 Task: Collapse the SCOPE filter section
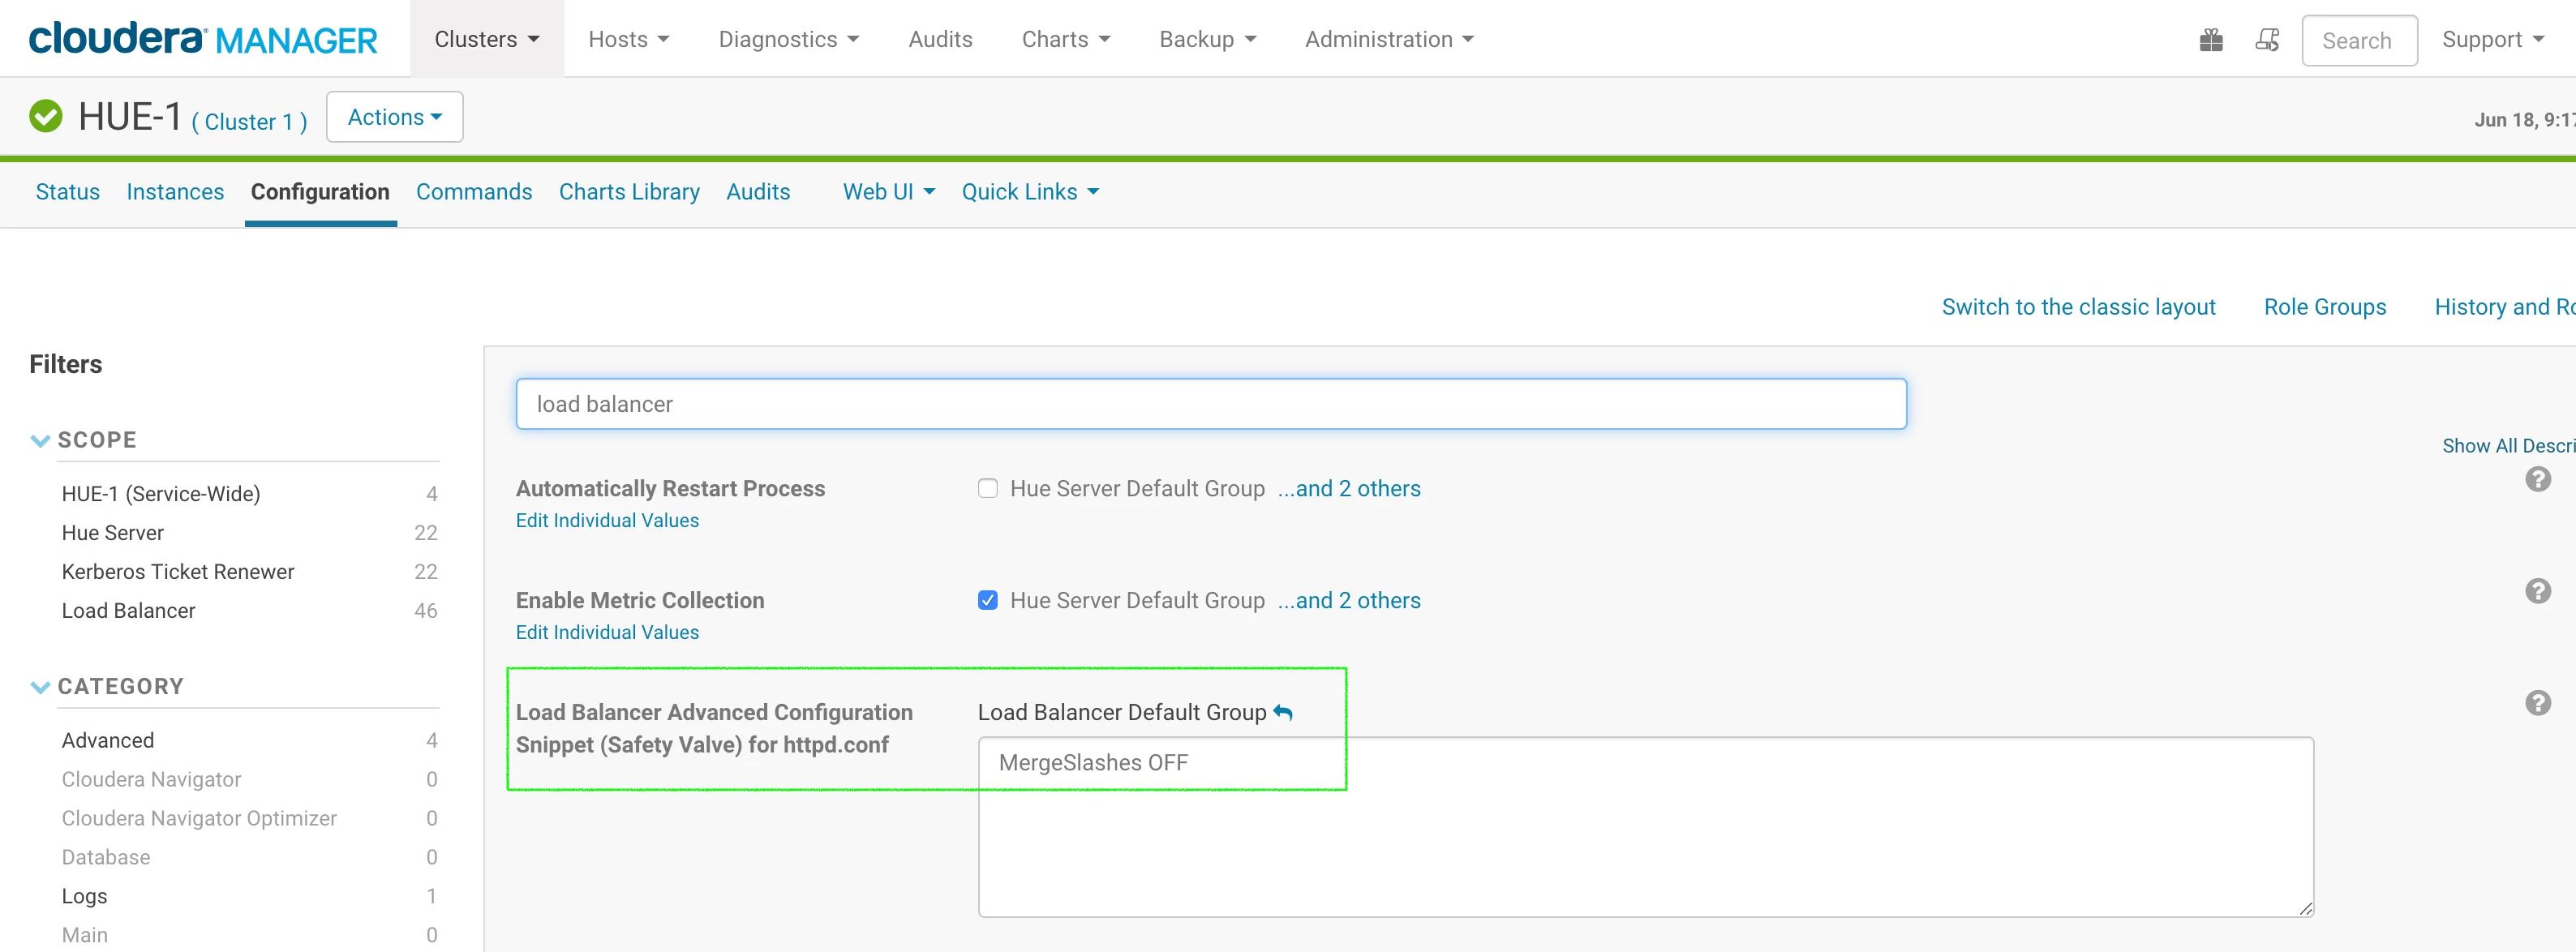40,440
